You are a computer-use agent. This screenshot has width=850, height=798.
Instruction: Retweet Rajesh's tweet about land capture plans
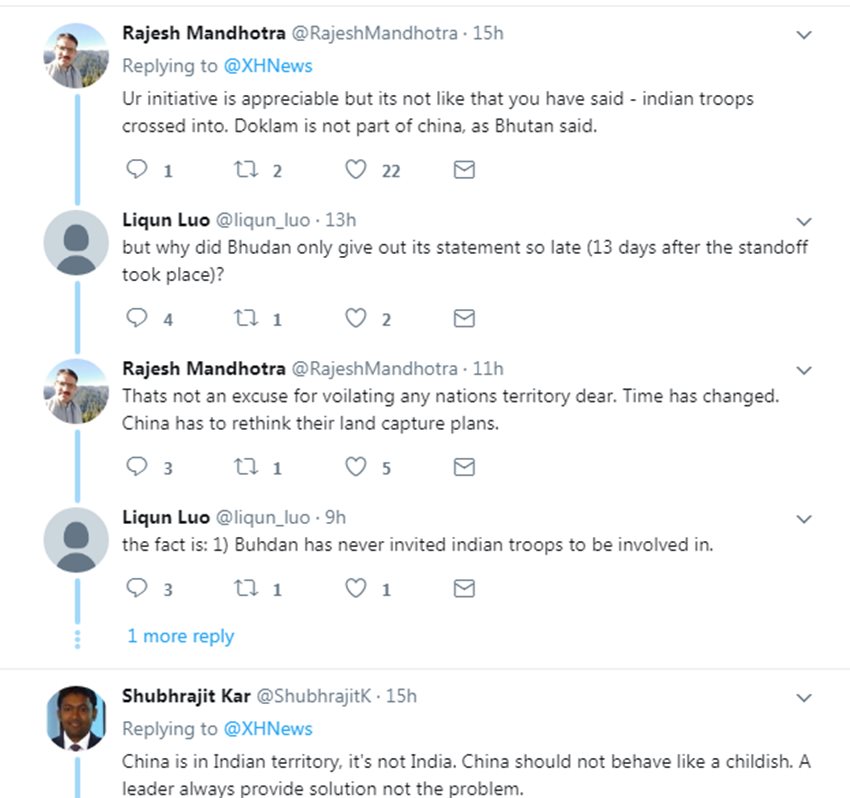[x=246, y=467]
